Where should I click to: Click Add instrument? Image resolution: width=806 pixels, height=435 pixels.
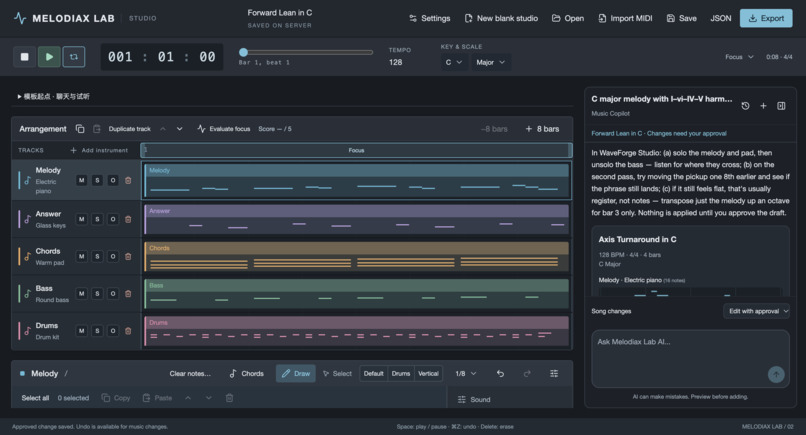(99, 150)
